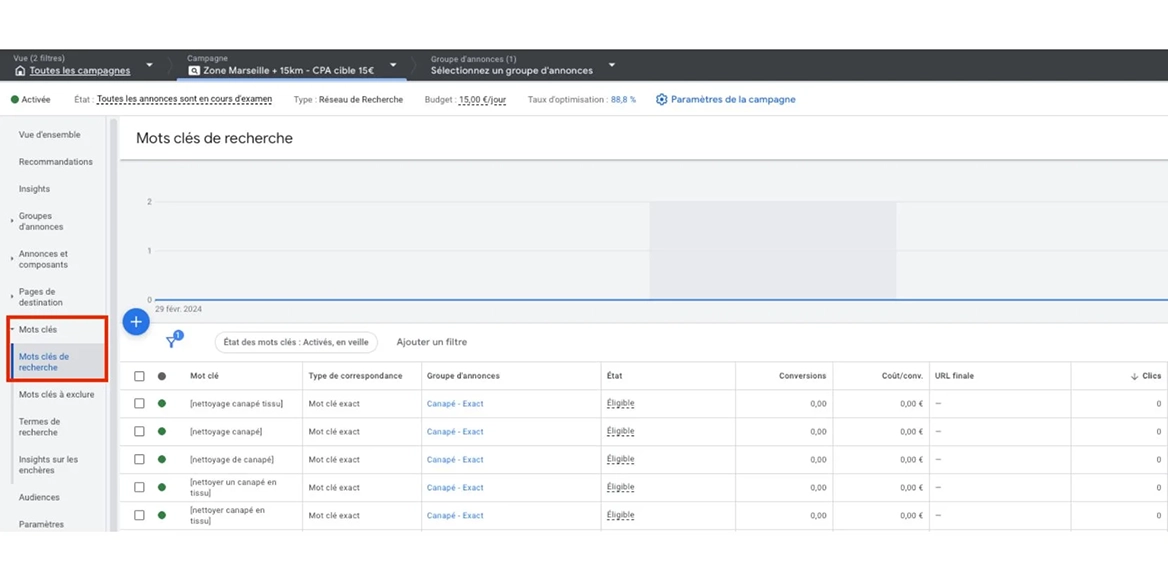Open Termes de recherche in the sidebar
Image resolution: width=1168 pixels, height=581 pixels.
click(39, 427)
